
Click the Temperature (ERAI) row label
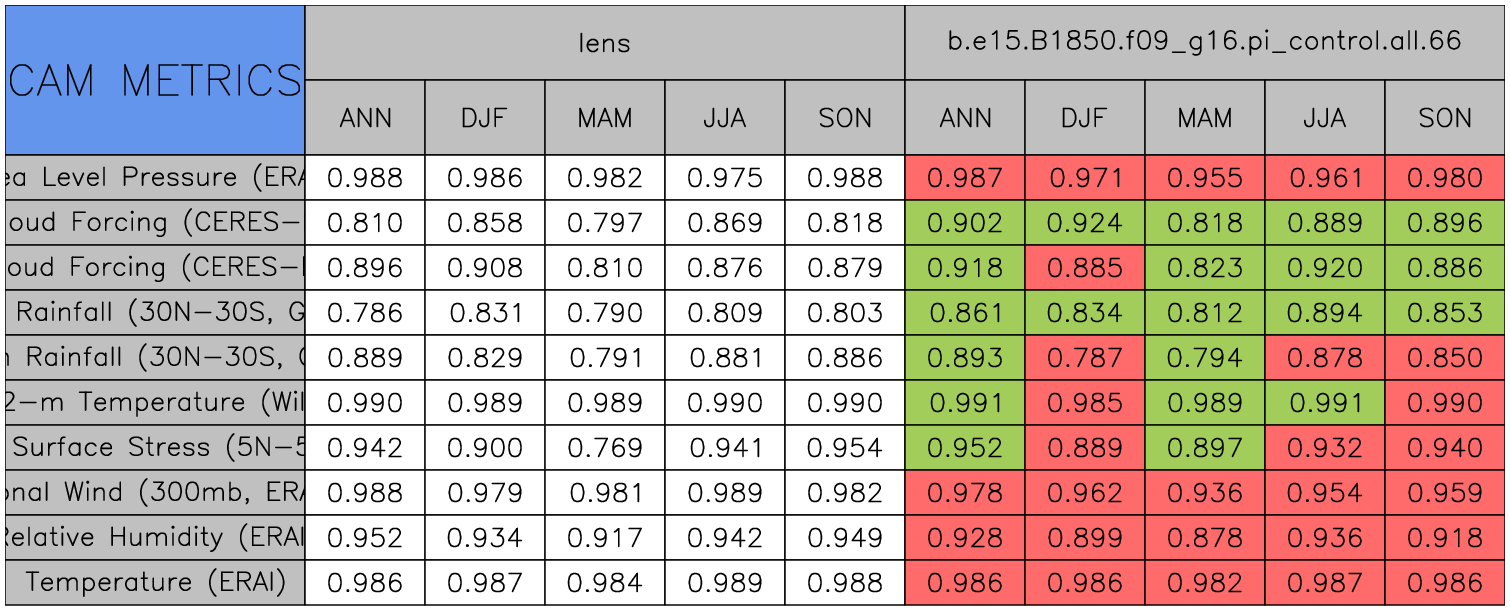(155, 582)
